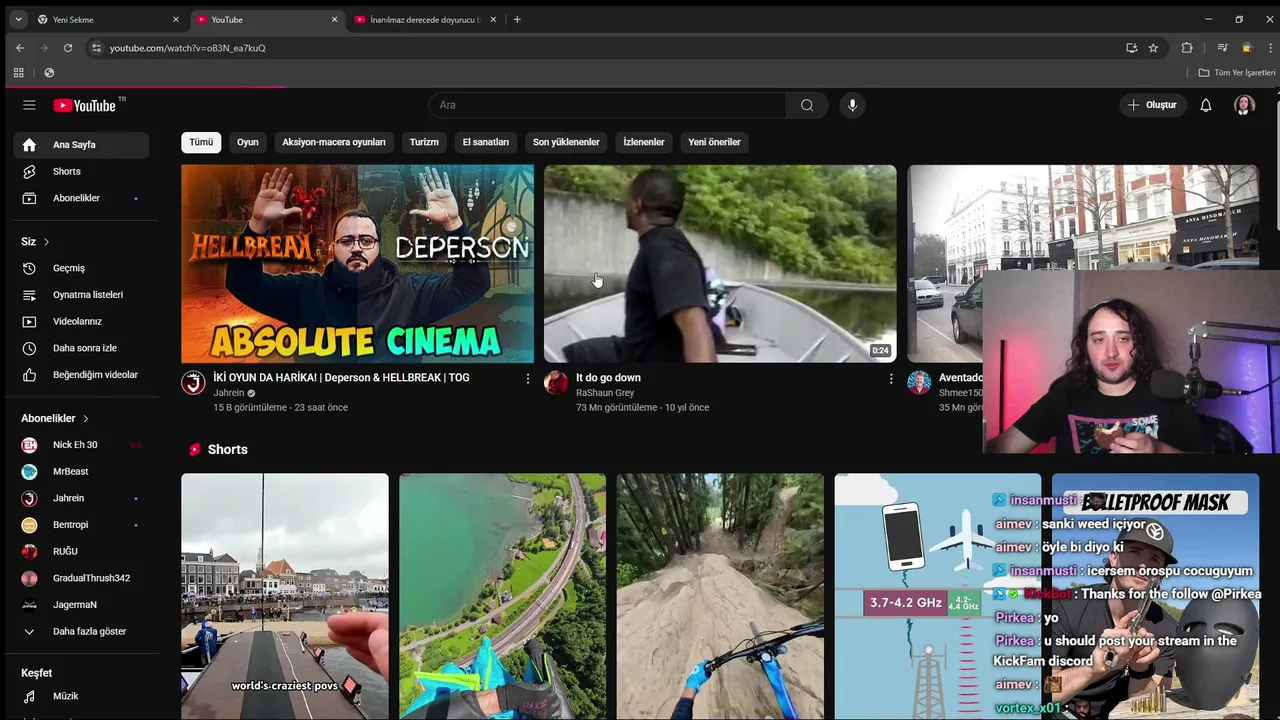Select the Tümü filter chip
Screen dimensions: 1280x720
tap(201, 142)
